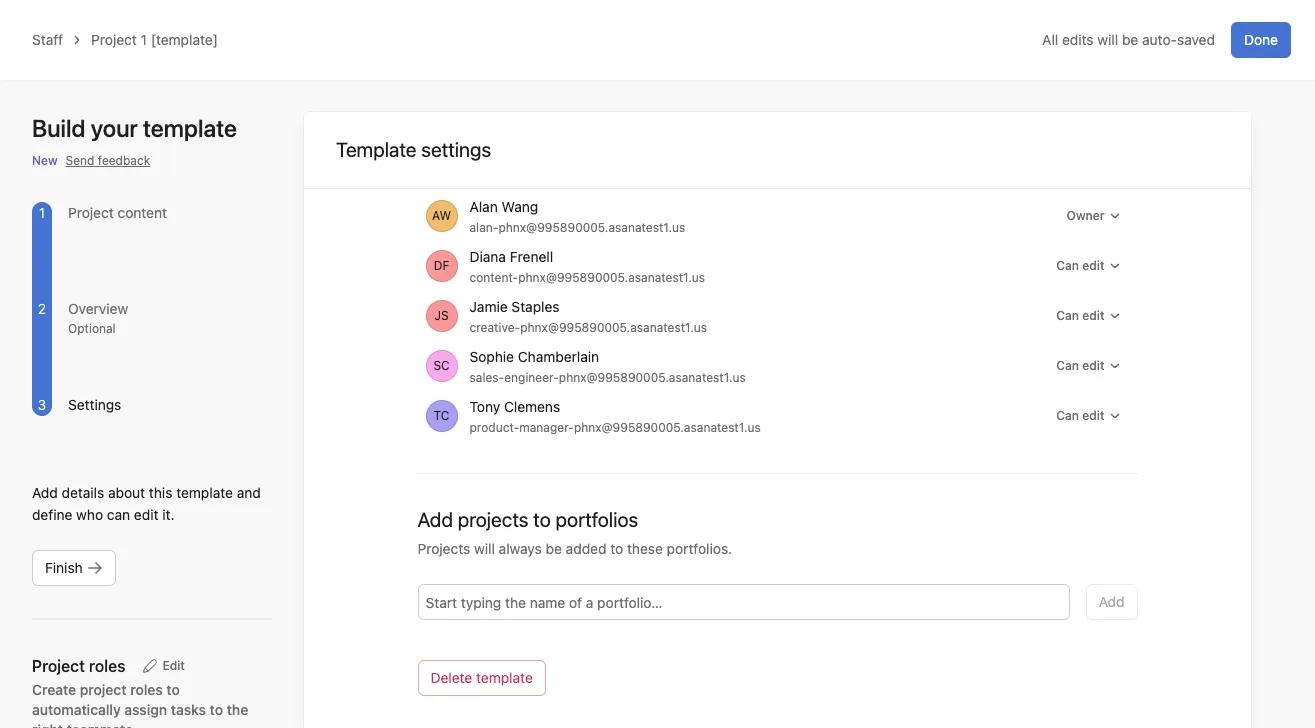Click the step 1 number marker
This screenshot has width=1315, height=728.
[42, 213]
